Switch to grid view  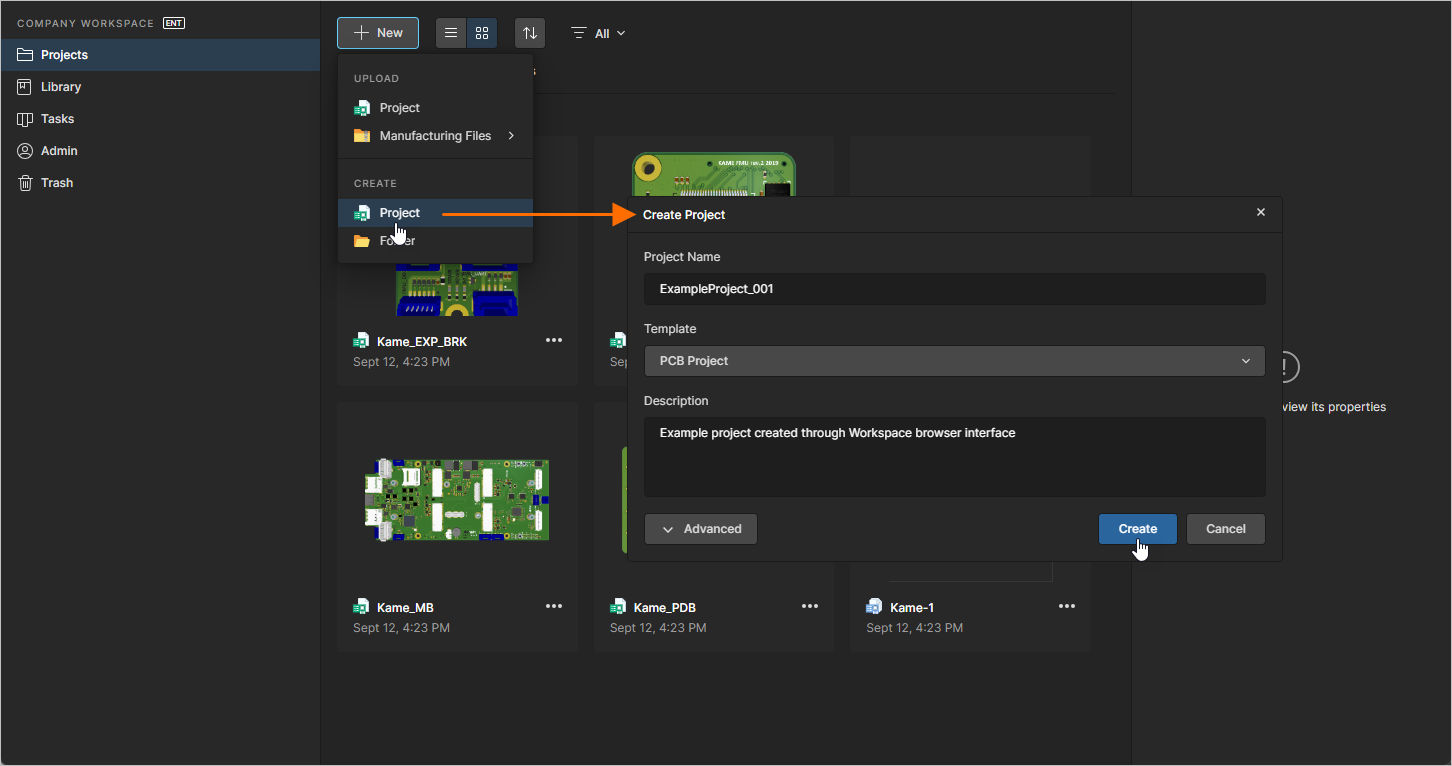[481, 32]
